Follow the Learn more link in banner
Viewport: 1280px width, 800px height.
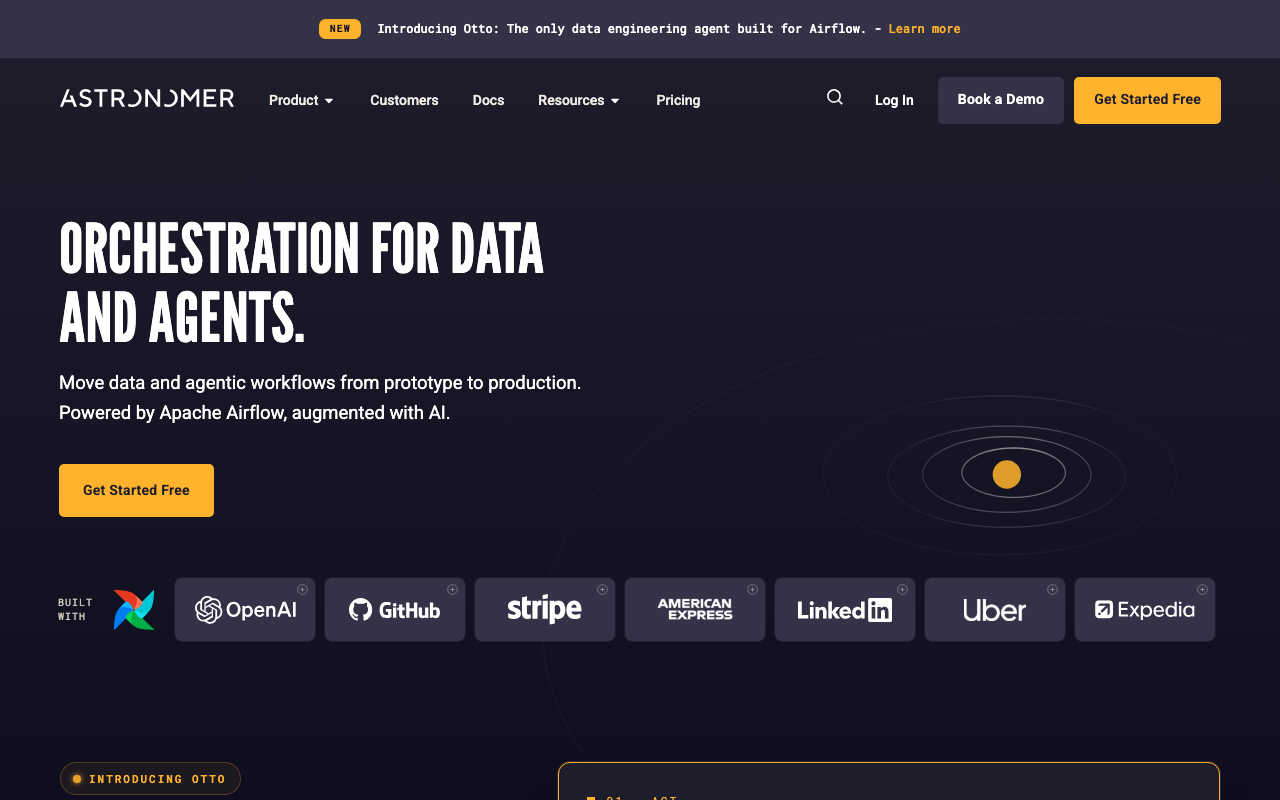pyautogui.click(x=924, y=29)
